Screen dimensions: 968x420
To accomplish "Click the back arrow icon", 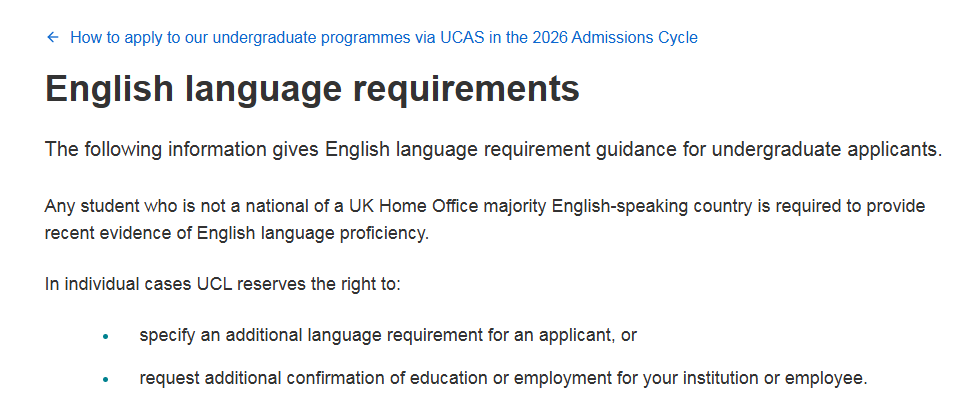I will pyautogui.click(x=52, y=38).
